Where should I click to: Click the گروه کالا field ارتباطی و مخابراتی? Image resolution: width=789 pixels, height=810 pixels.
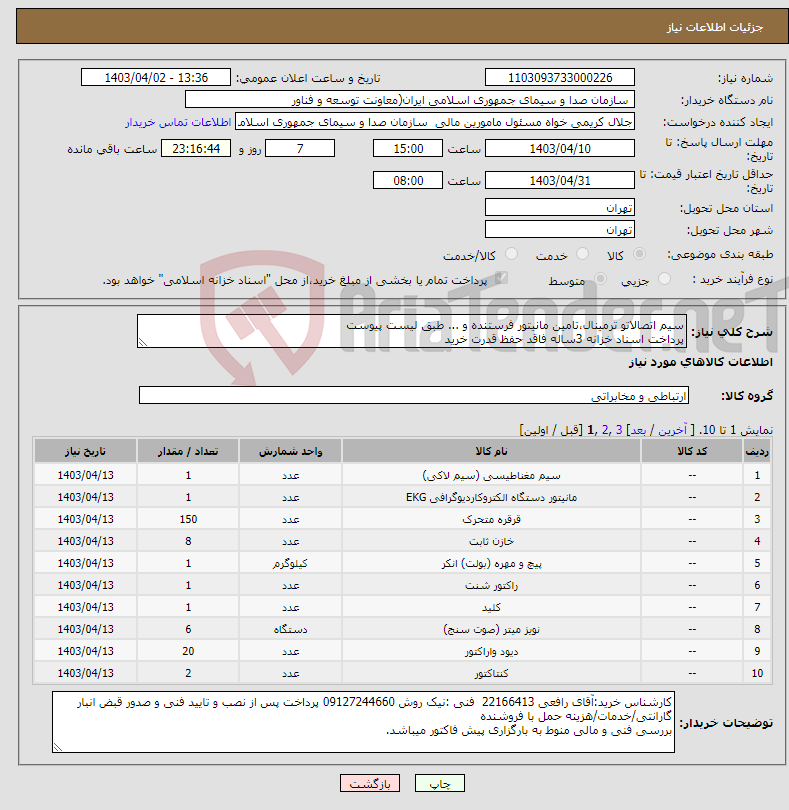(x=414, y=396)
